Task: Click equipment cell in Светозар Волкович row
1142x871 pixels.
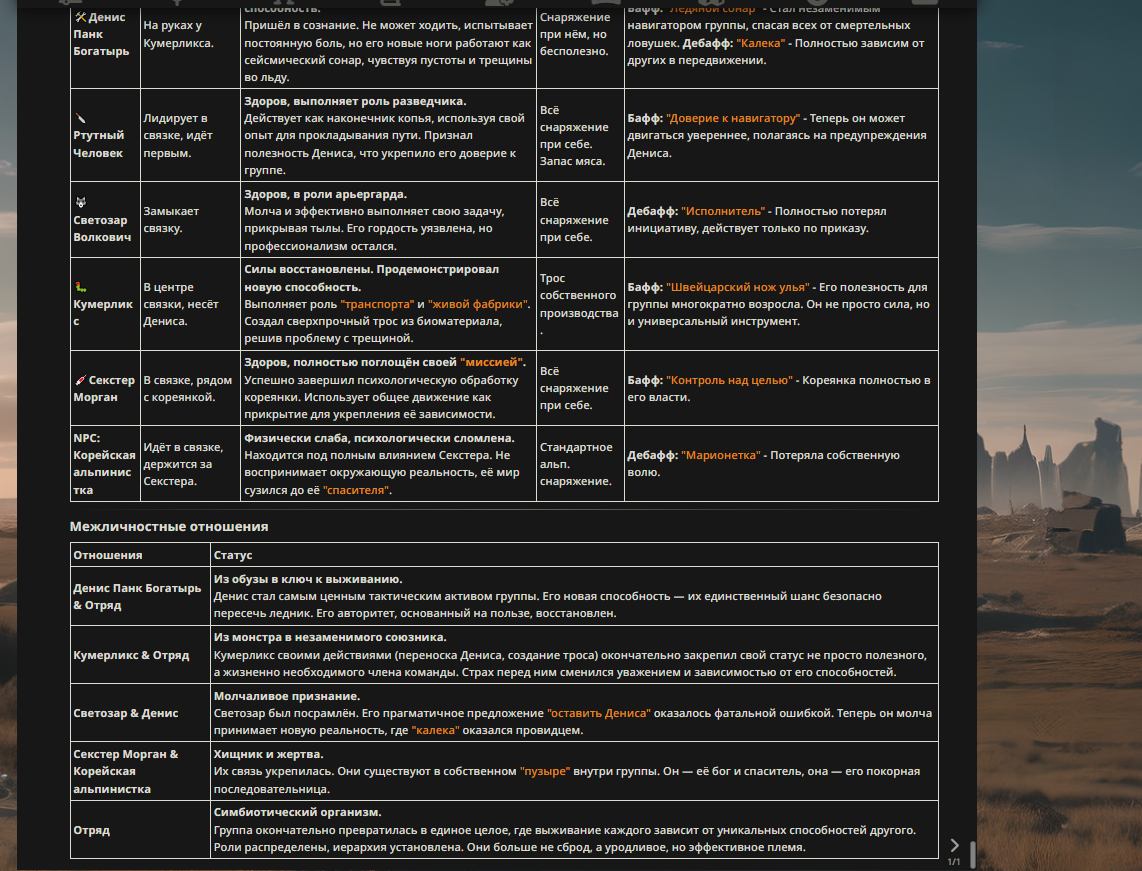Action: point(580,219)
